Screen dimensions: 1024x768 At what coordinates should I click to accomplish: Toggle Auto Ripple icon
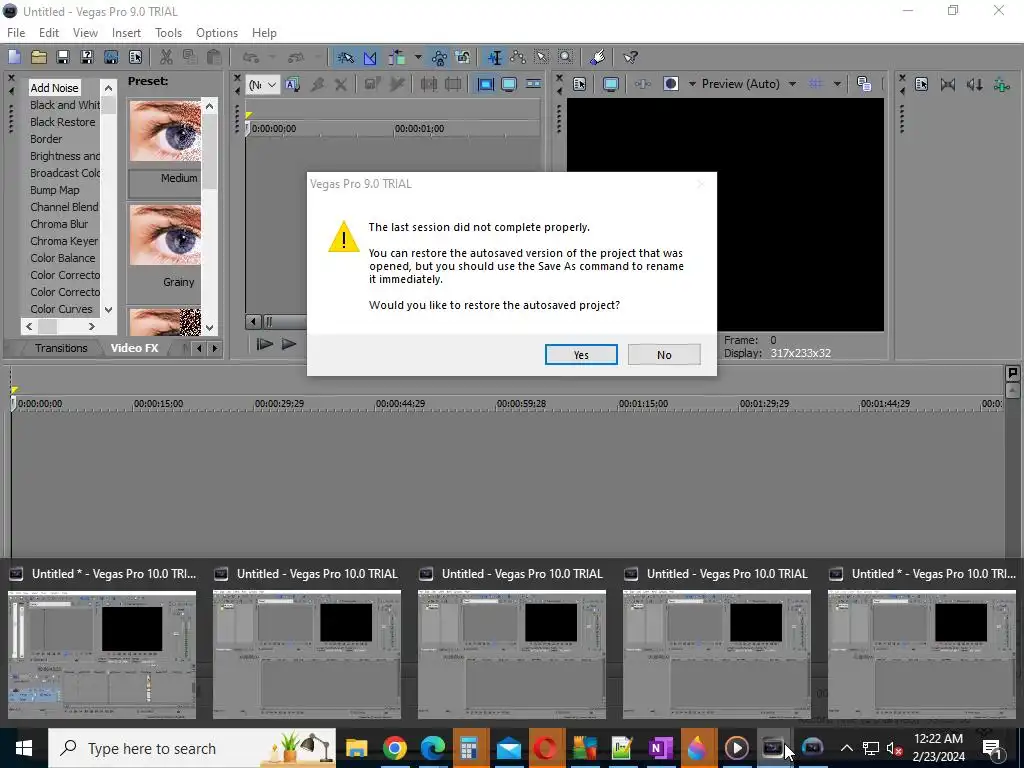(396, 57)
